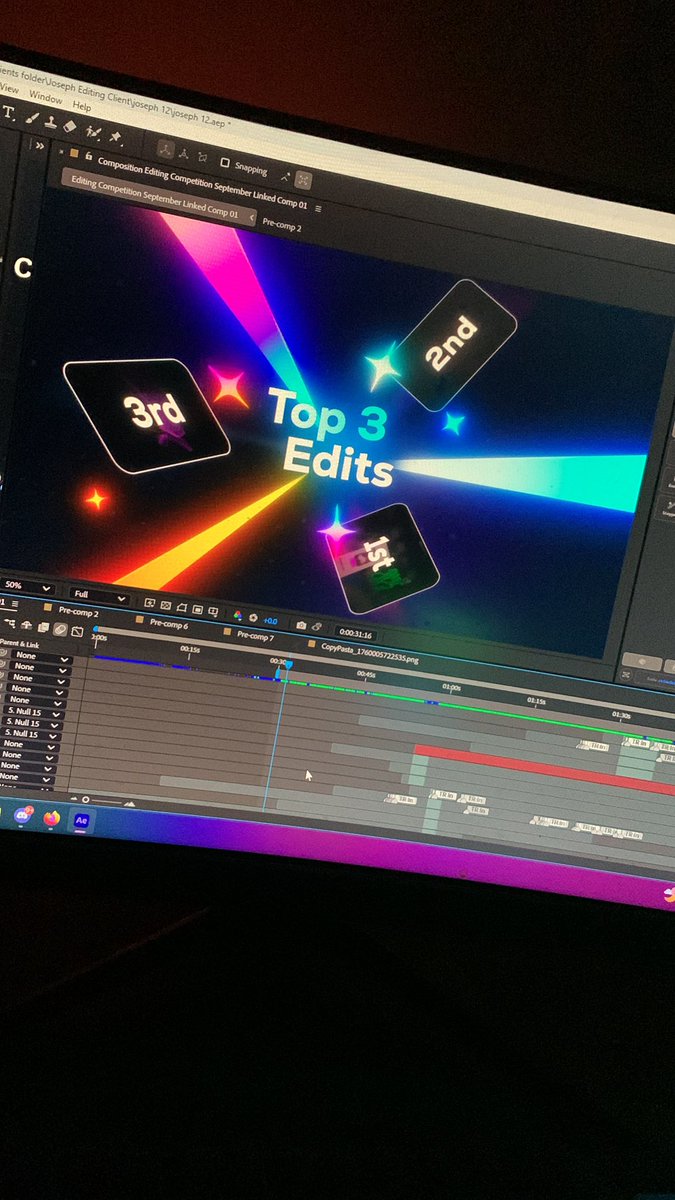Switch to the Pre-comp 2 timeline tab

[x=78, y=611]
